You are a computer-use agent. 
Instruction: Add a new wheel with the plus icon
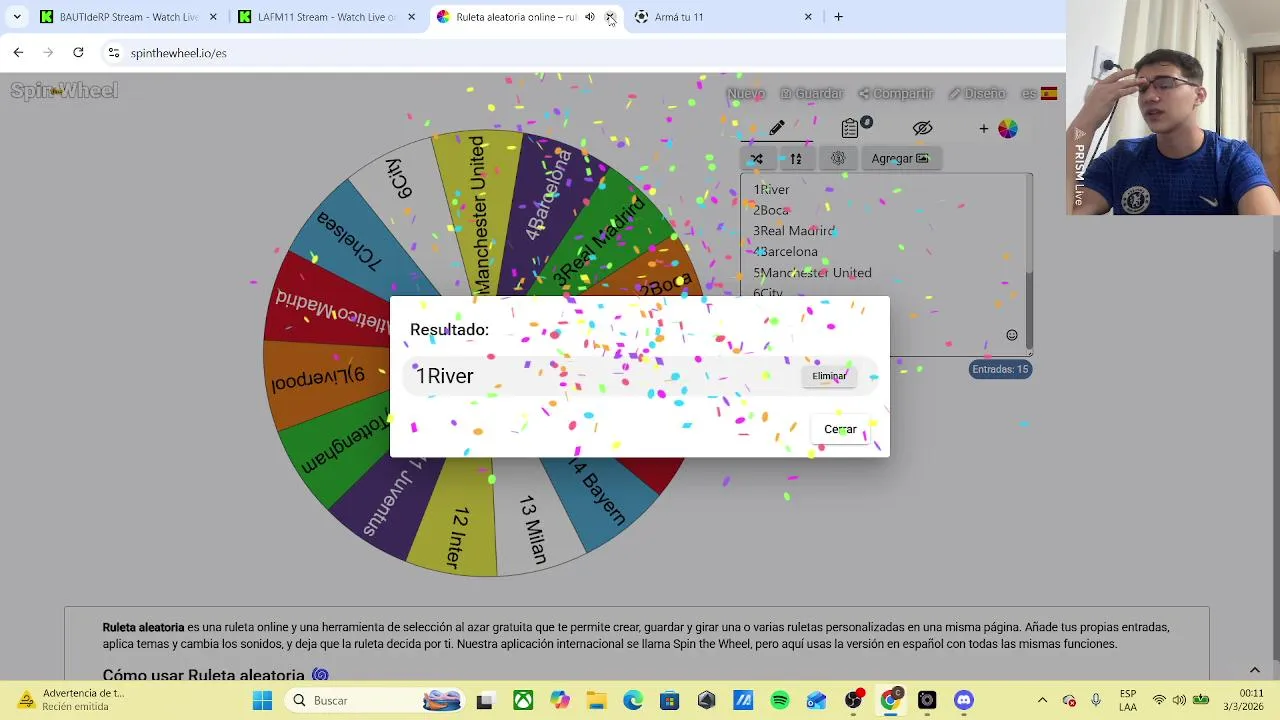click(984, 128)
